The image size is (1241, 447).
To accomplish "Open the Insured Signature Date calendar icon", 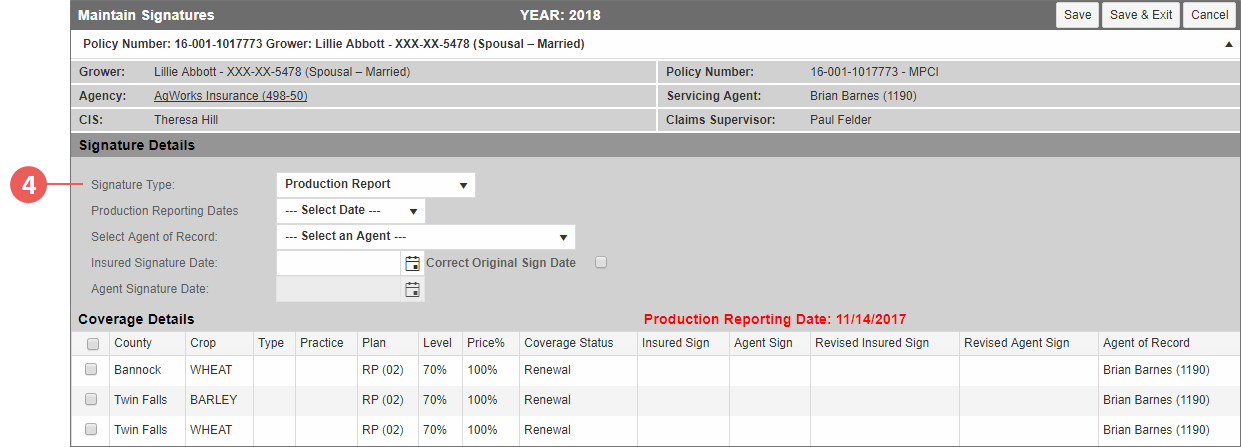I will [x=412, y=263].
